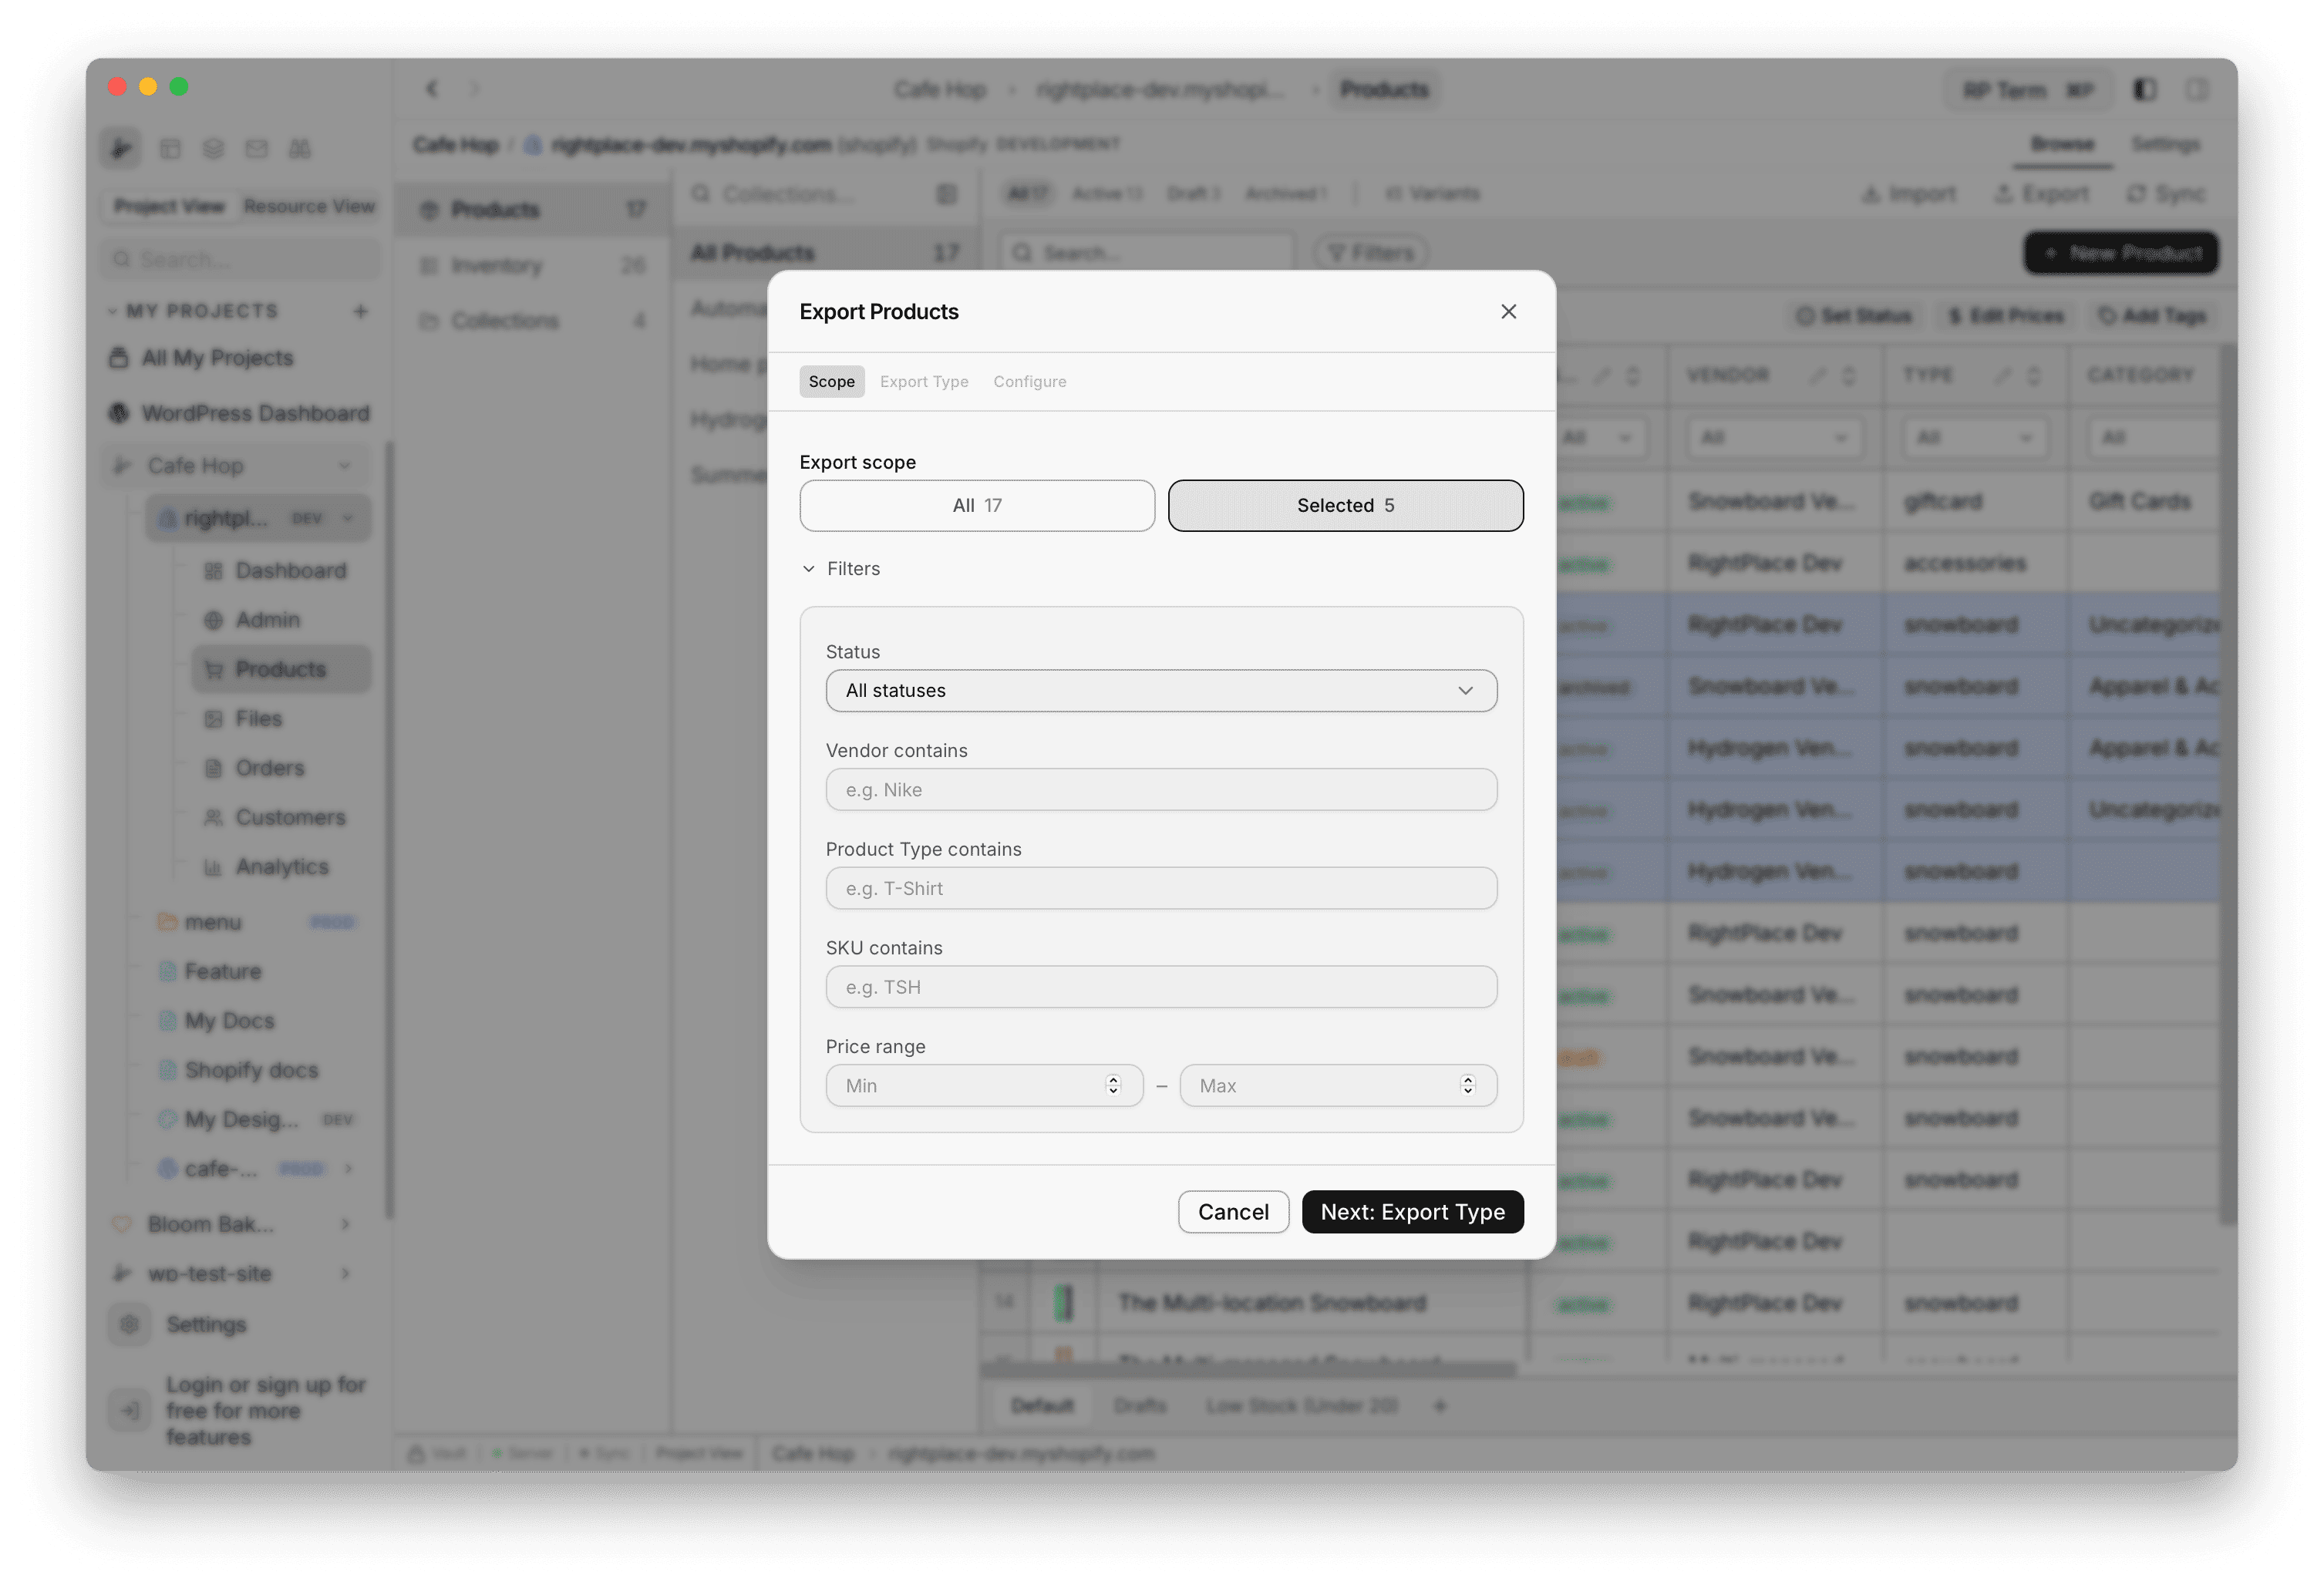Screen dimensions: 2324x1585
Task: Switch export scope to All 17
Action: pos(977,505)
